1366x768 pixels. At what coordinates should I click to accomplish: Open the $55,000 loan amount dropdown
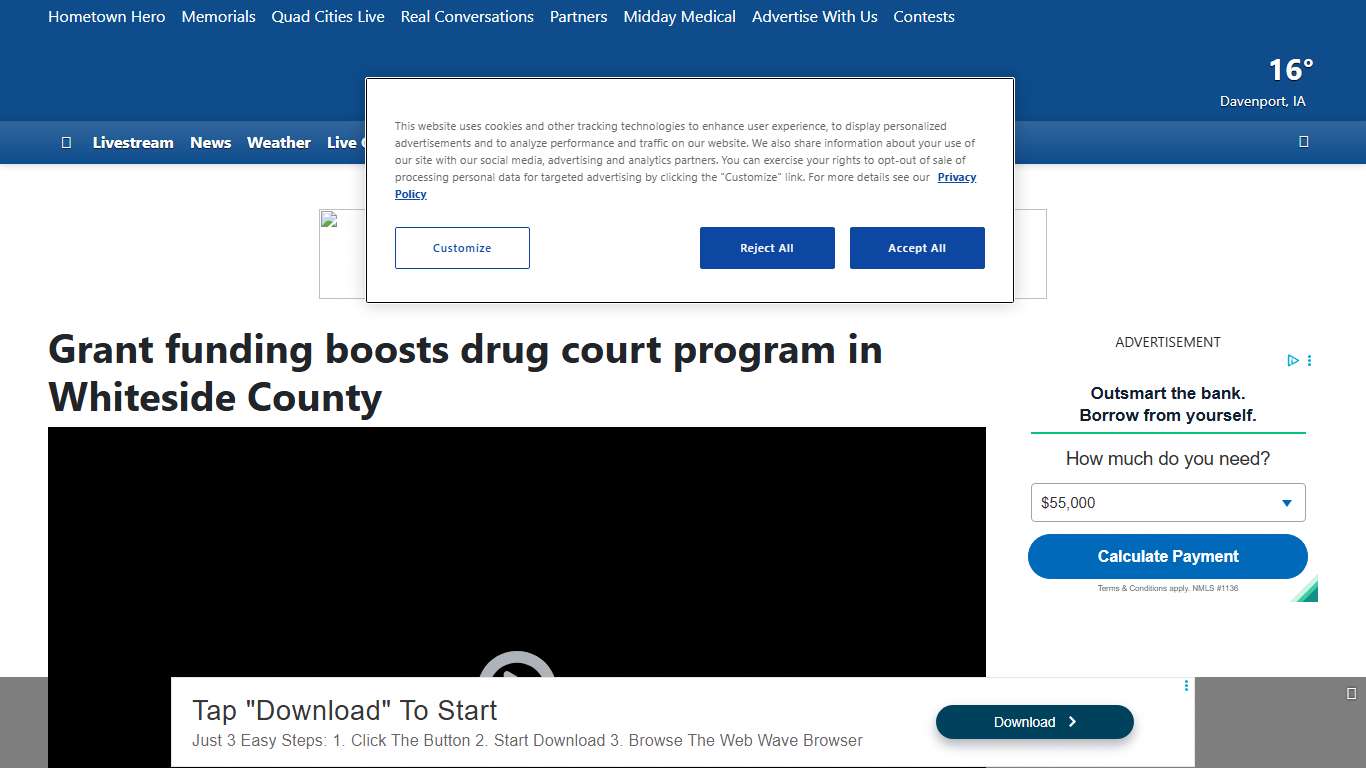pos(1167,502)
